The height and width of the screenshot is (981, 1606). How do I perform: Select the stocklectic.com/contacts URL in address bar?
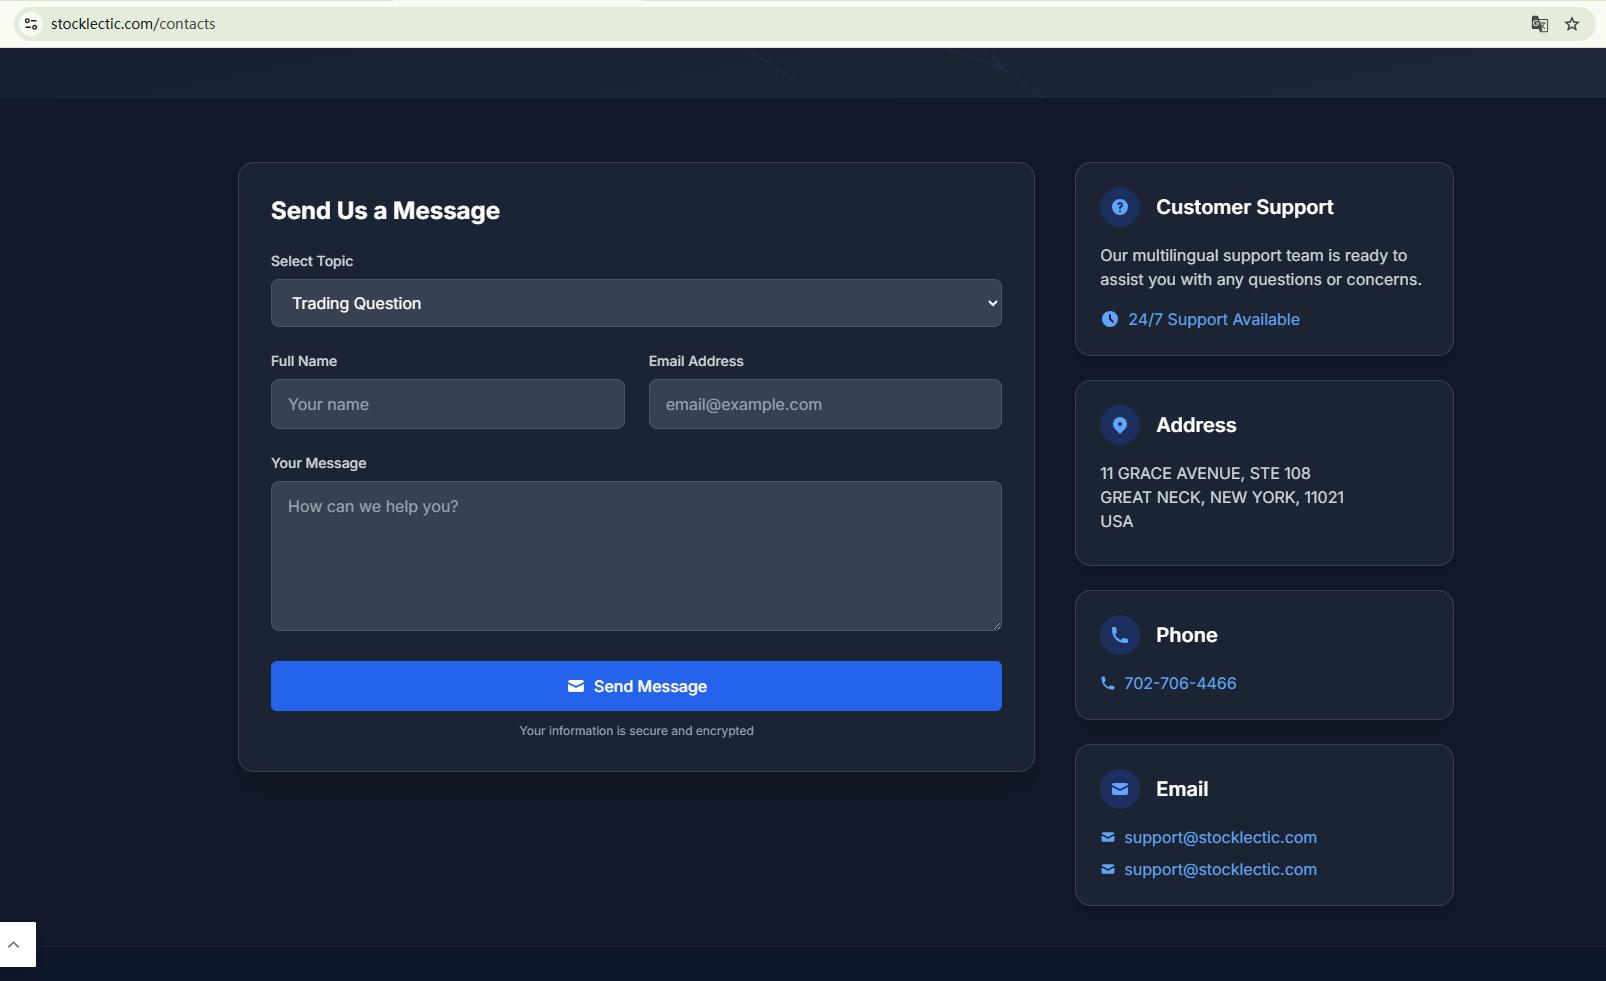click(133, 24)
